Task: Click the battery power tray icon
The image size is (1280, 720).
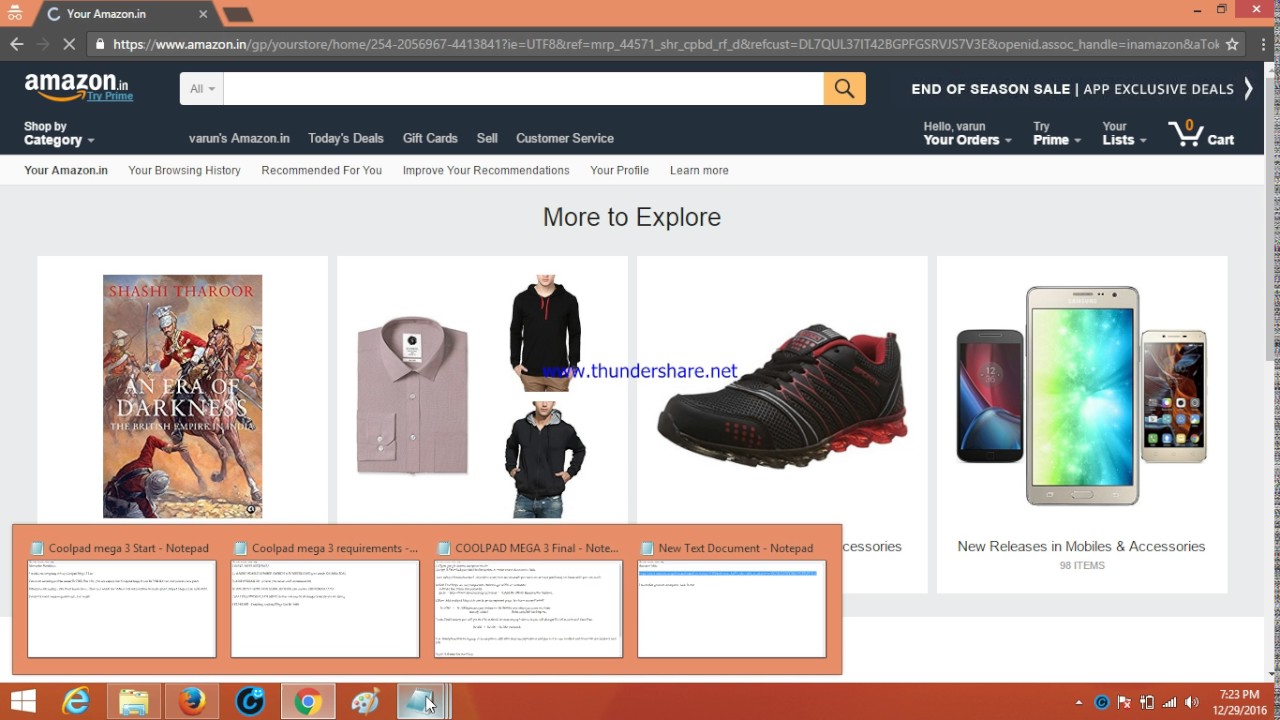Action: (1147, 702)
